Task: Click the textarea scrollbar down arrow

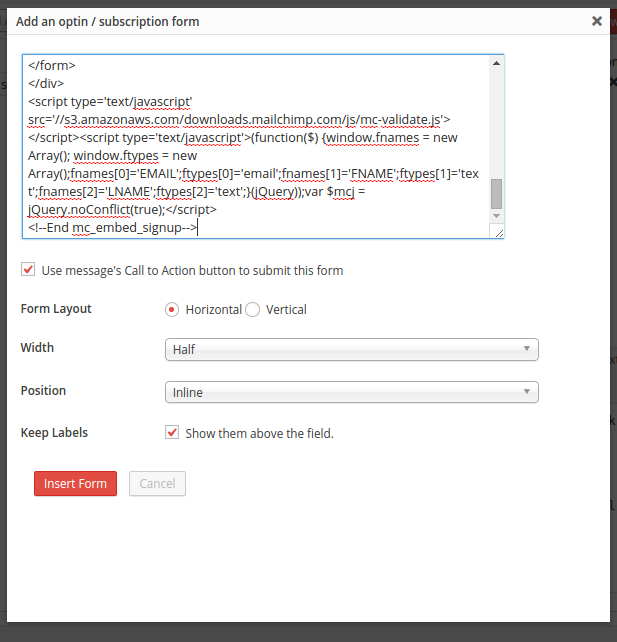Action: click(496, 216)
